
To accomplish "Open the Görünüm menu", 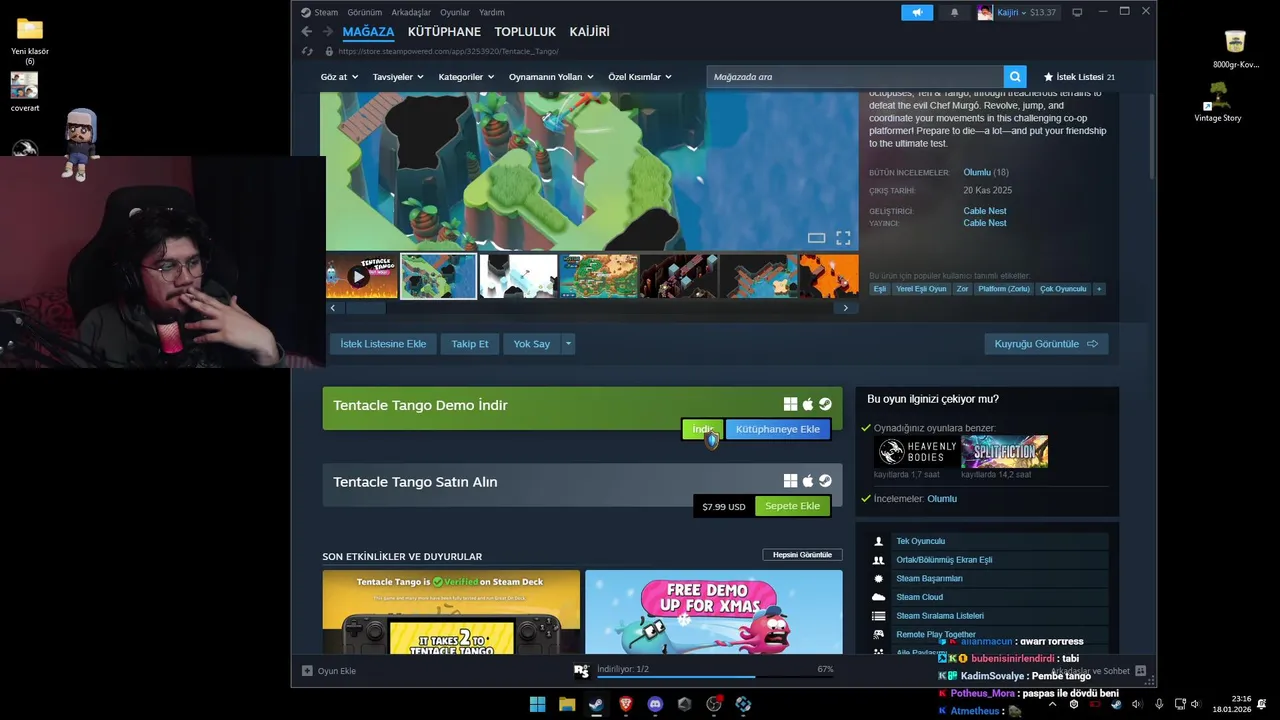I will [x=365, y=12].
